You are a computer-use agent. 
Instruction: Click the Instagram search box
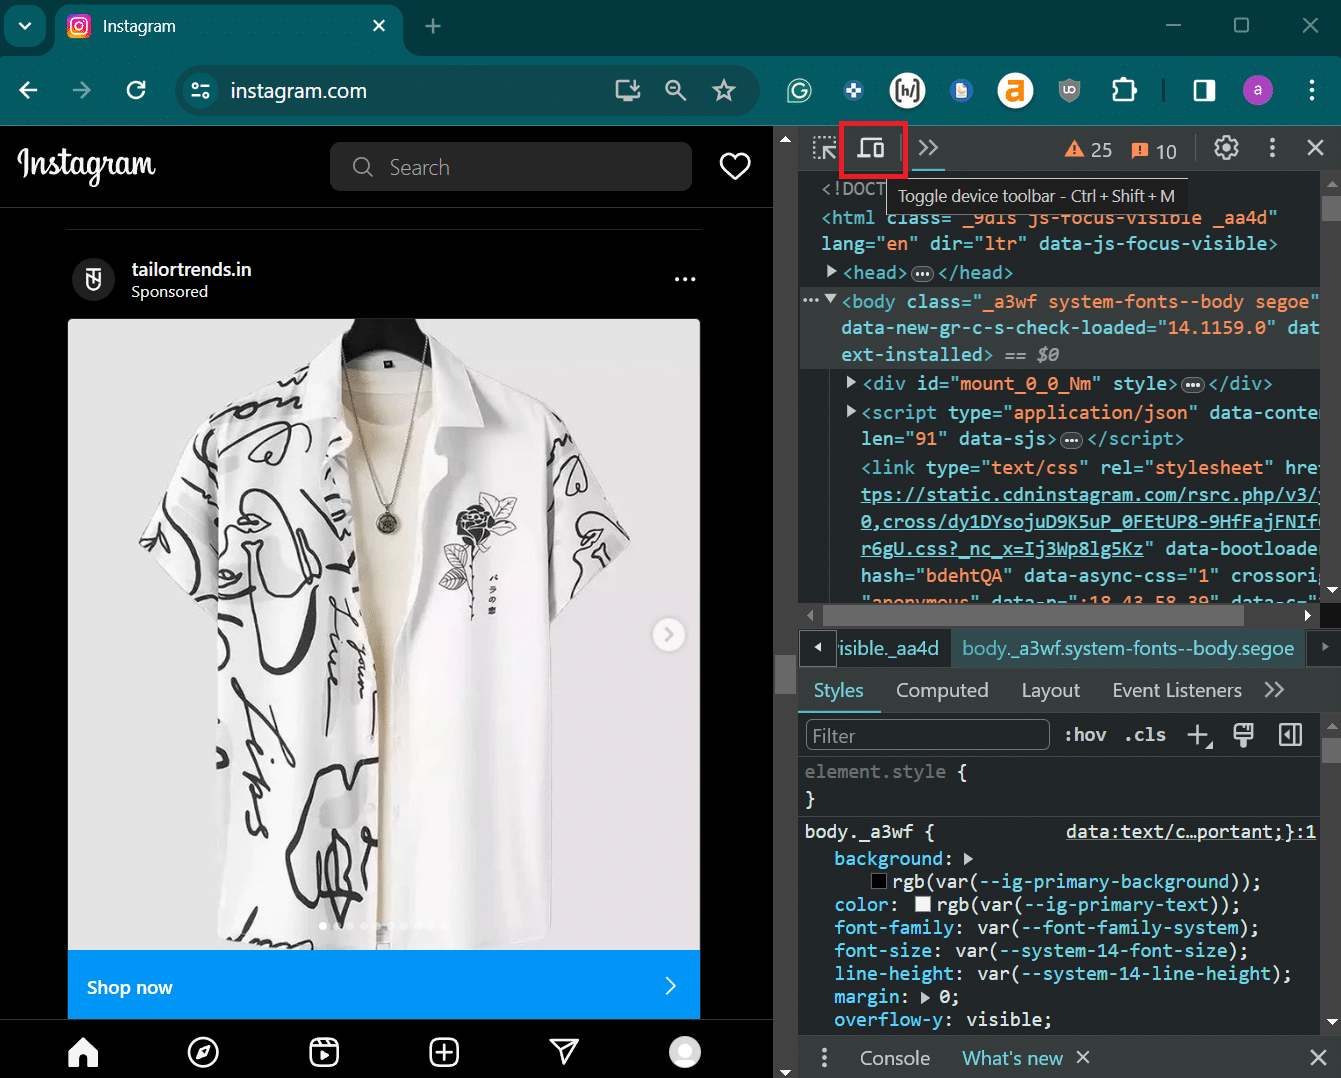pyautogui.click(x=511, y=166)
